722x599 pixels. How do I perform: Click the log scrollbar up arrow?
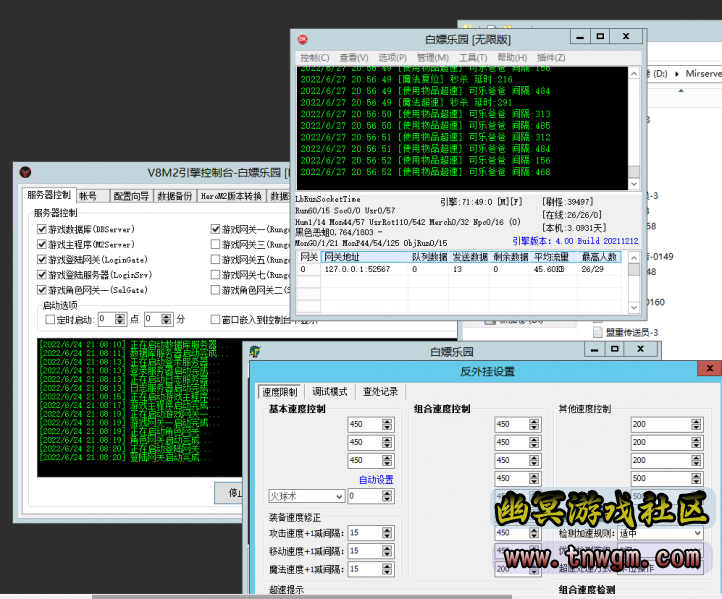(634, 74)
